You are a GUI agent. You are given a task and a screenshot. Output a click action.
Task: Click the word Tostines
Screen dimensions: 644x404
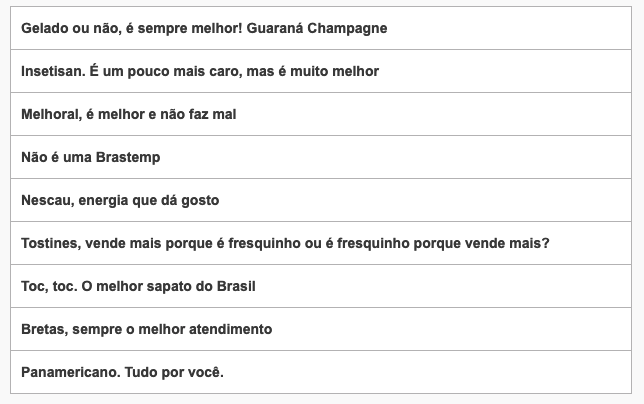(53, 243)
